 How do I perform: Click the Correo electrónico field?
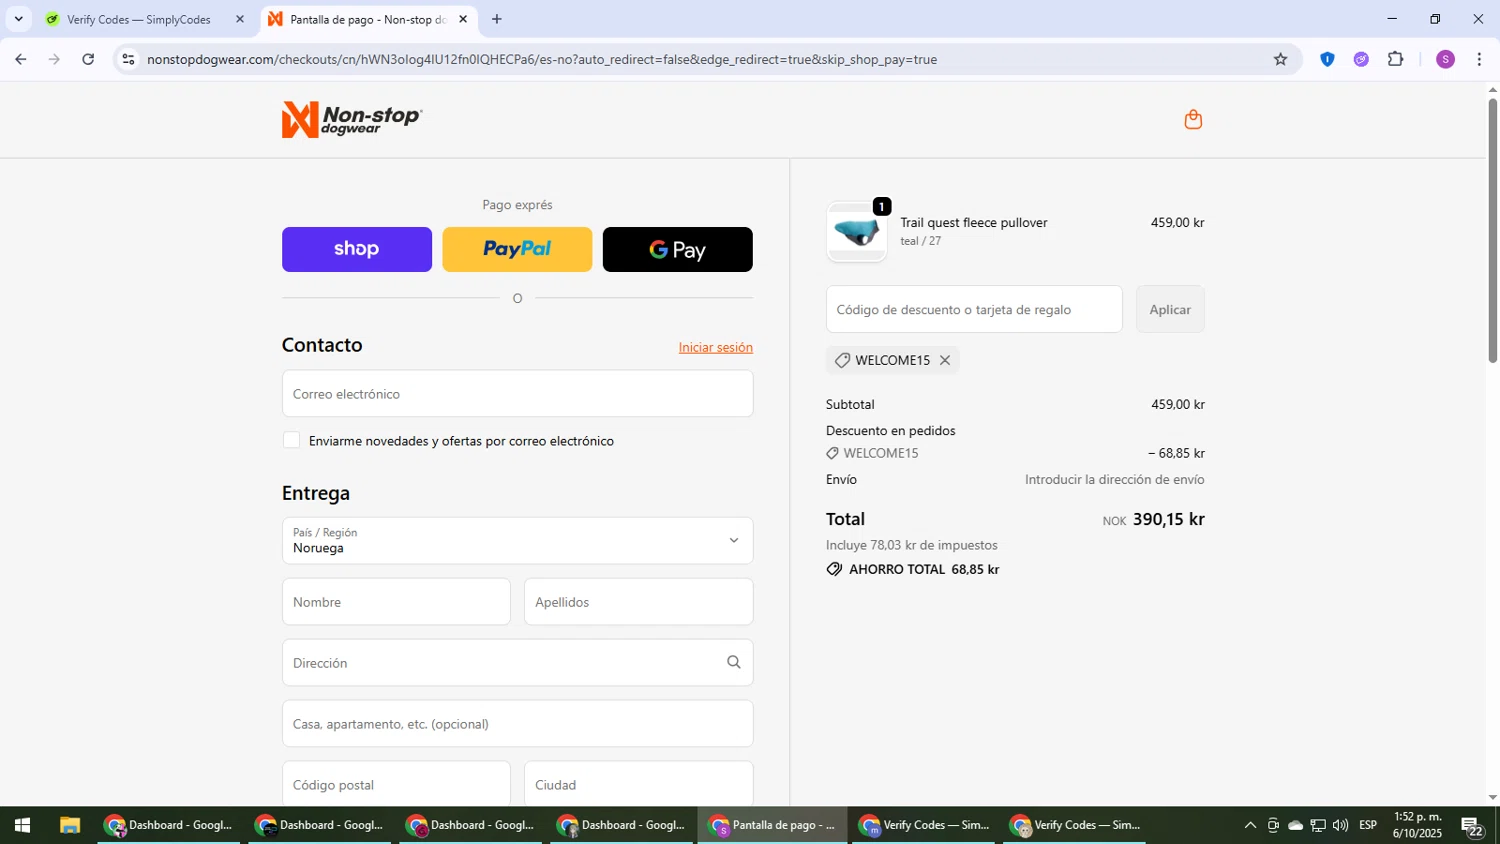pyautogui.click(x=517, y=394)
